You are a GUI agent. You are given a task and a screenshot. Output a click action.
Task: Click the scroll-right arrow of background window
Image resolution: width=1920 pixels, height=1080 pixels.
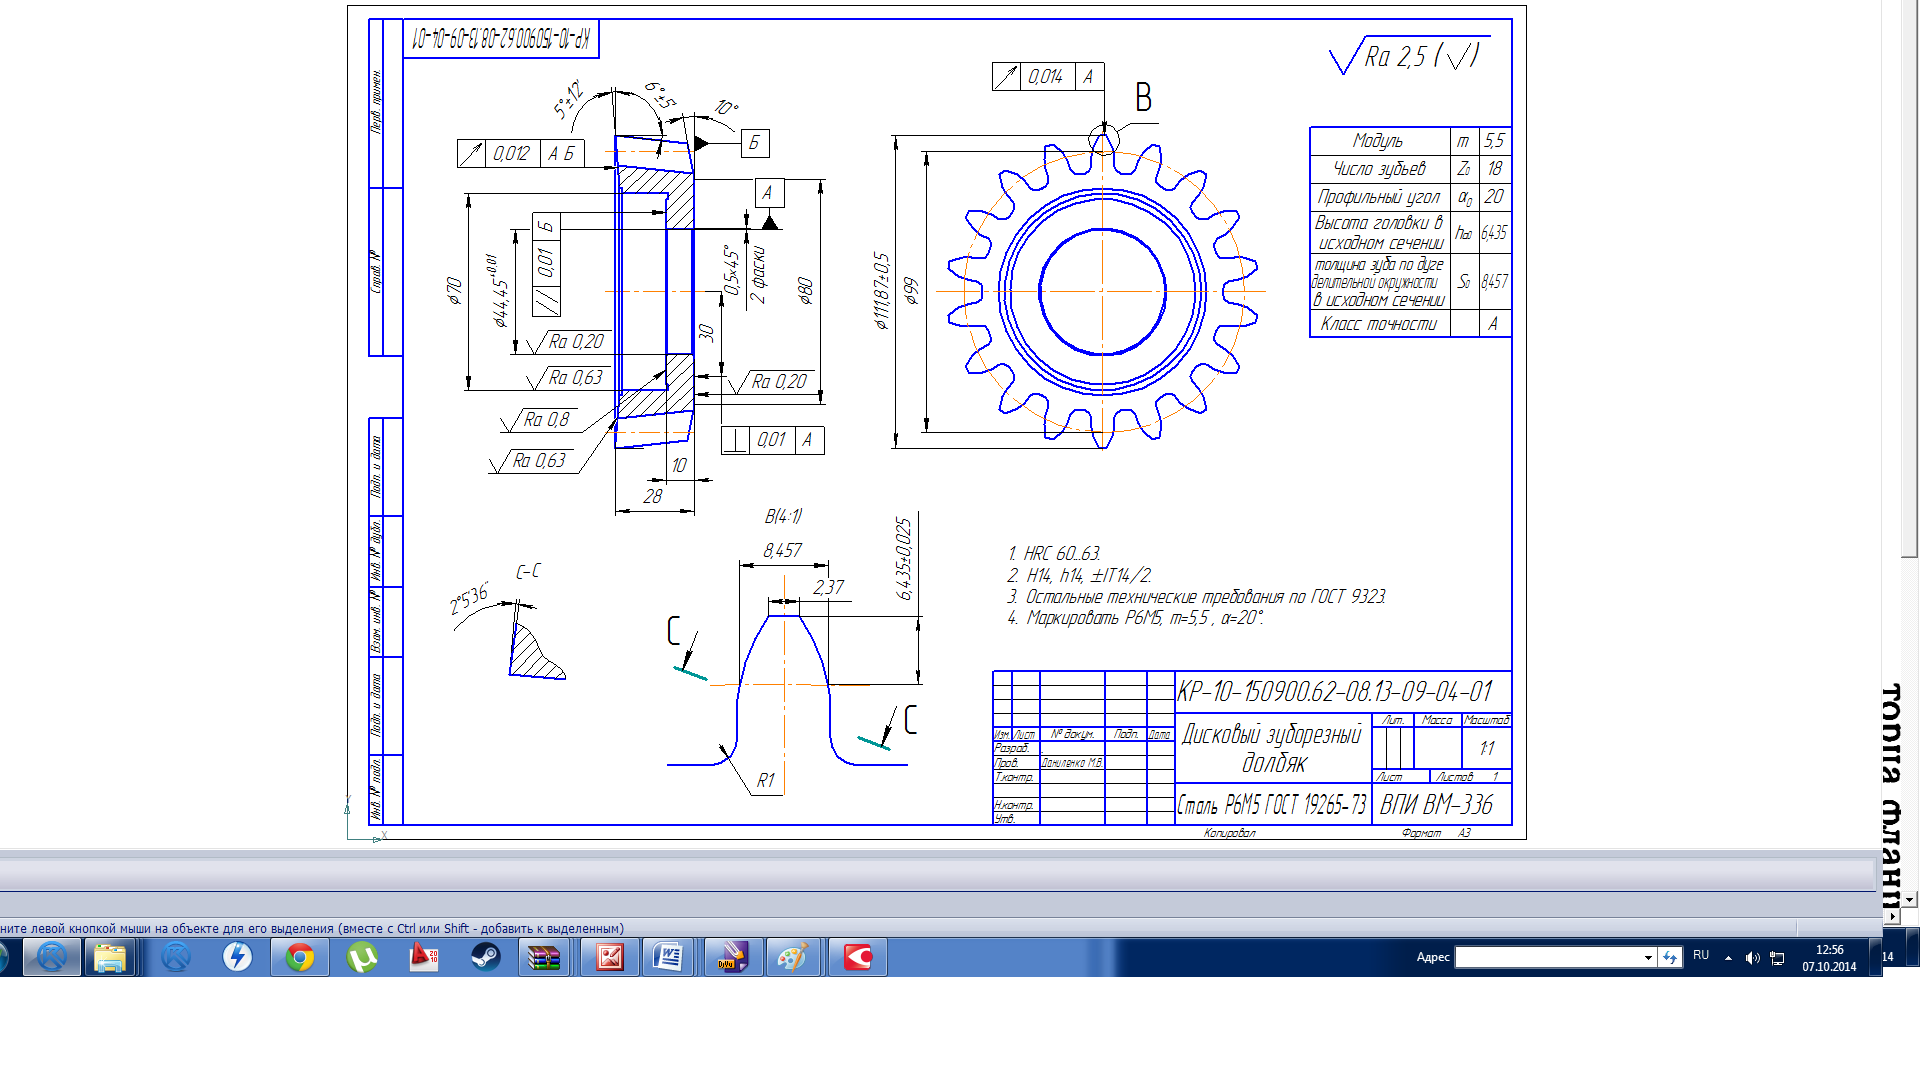point(1891,916)
